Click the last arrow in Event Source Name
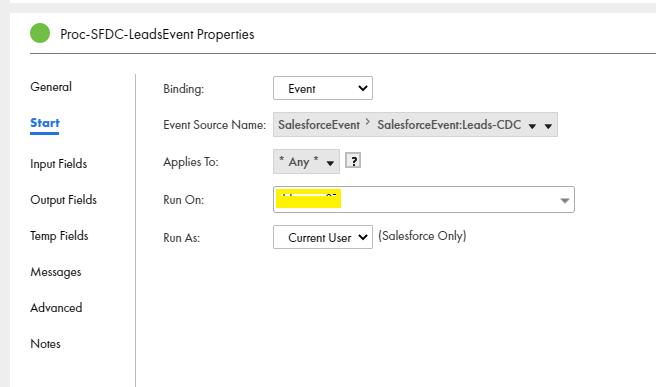Screen dimensions: 656x387 point(548,126)
